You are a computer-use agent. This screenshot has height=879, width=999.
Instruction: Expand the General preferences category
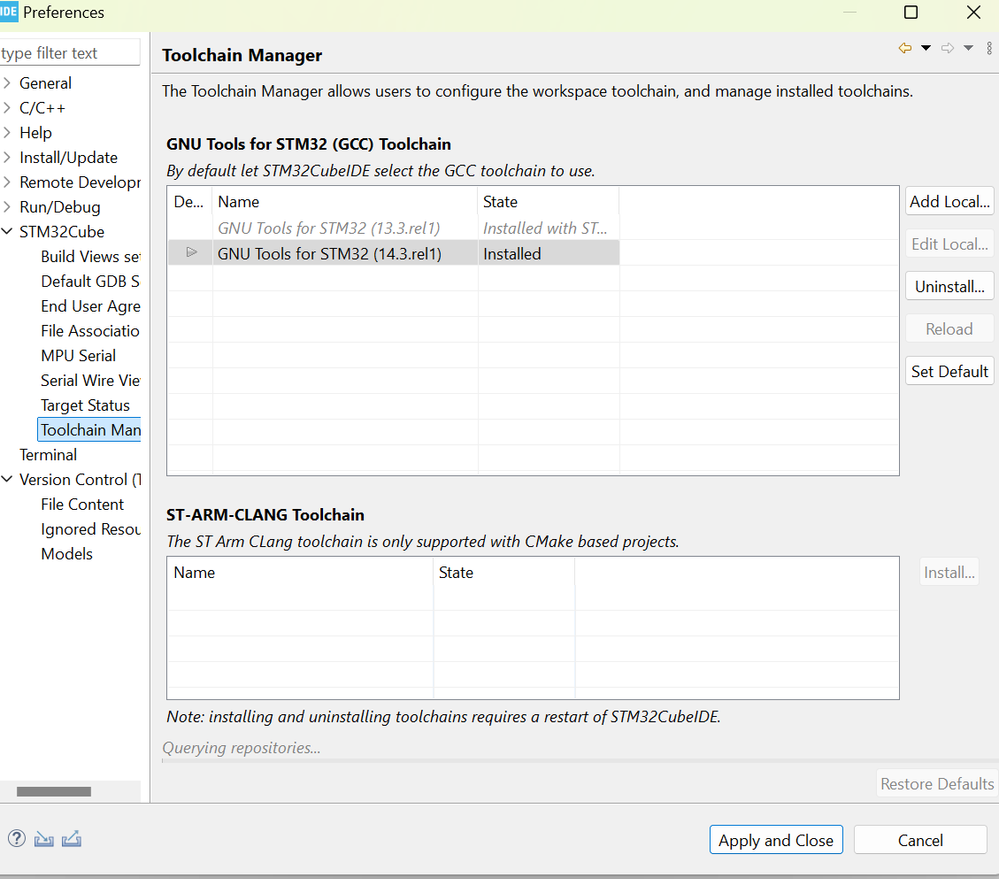click(8, 83)
